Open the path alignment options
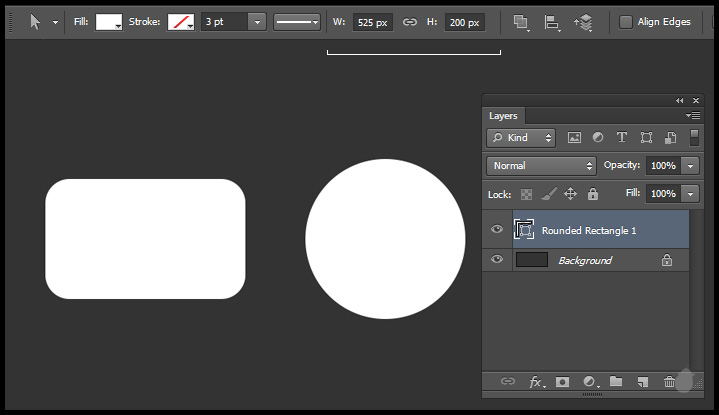The height and width of the screenshot is (415, 719). (x=552, y=22)
